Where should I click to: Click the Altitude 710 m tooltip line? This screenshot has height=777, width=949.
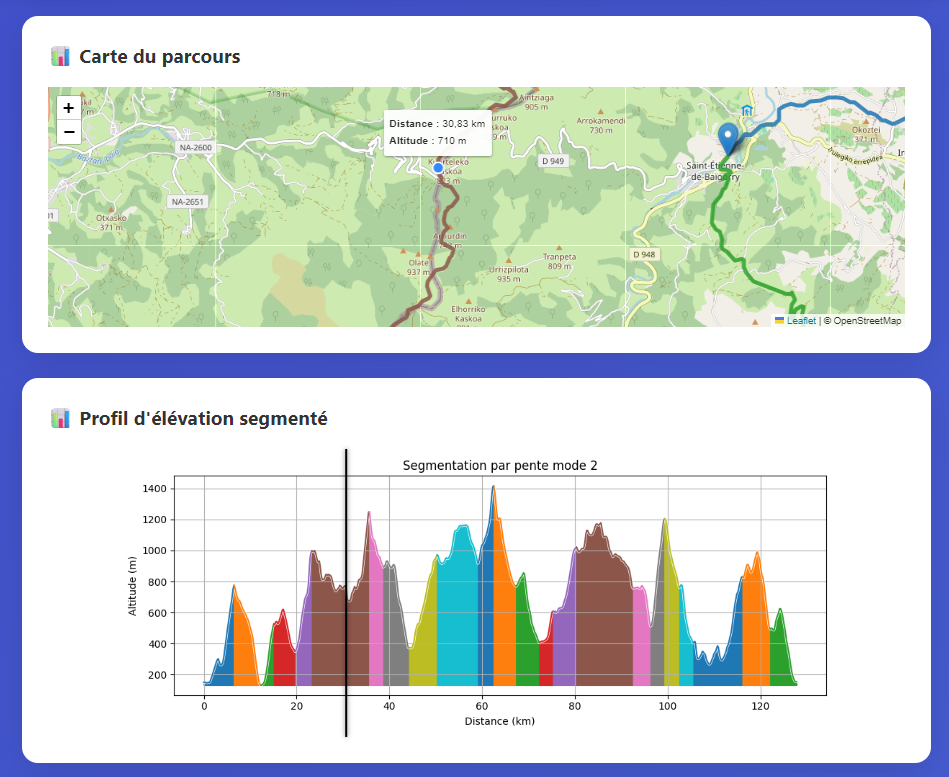[x=427, y=140]
